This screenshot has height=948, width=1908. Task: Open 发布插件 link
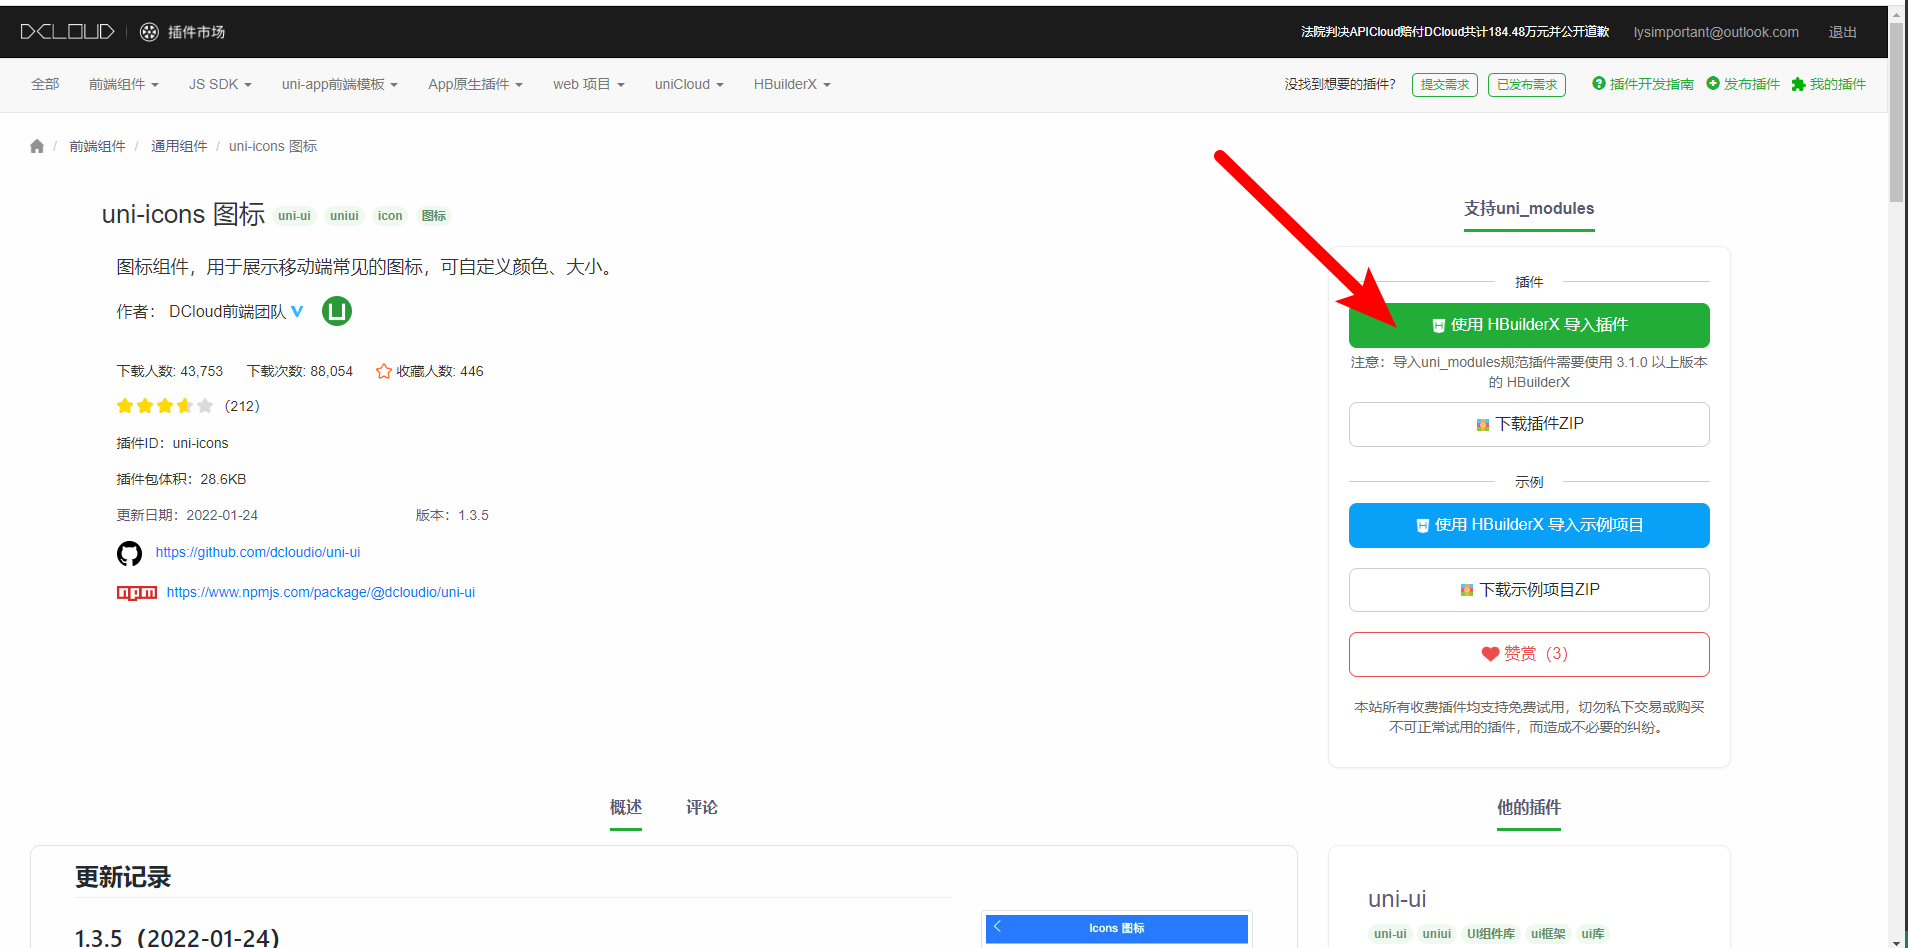coord(1752,84)
